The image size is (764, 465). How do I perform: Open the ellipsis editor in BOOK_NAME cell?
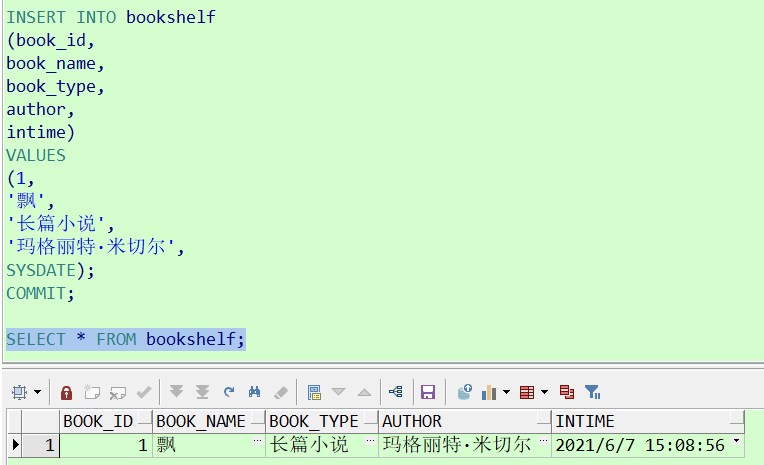coord(257,441)
